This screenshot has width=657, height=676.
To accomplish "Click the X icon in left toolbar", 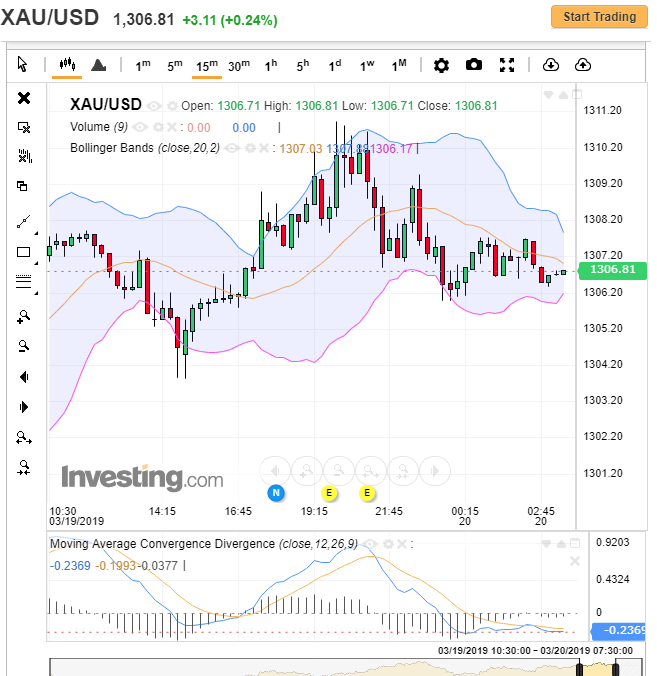I will coord(24,98).
